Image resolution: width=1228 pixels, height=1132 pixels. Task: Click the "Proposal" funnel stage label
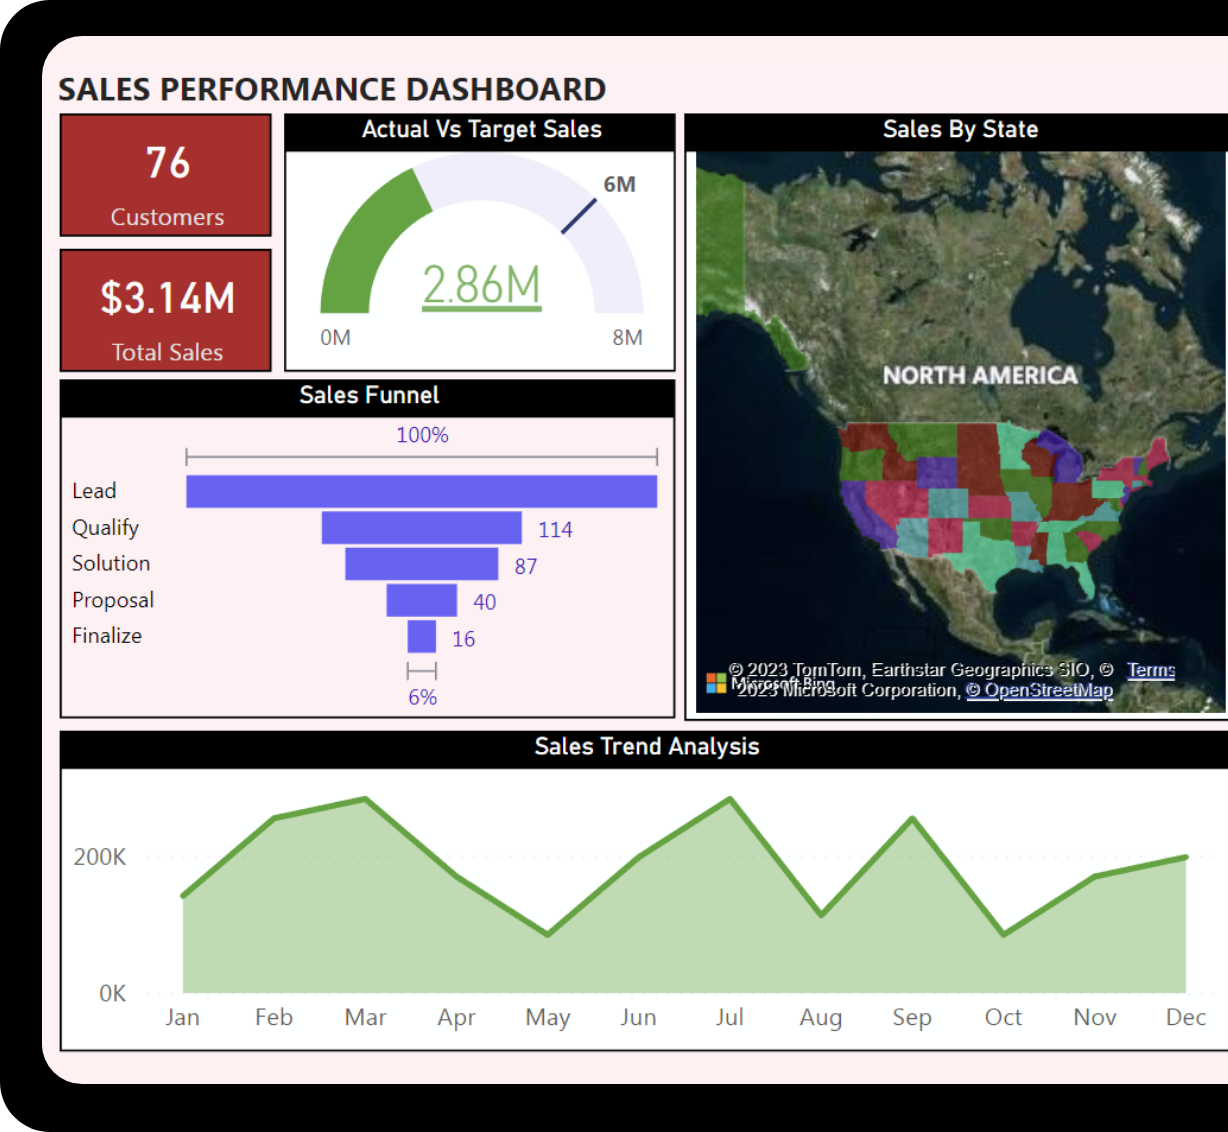(113, 600)
